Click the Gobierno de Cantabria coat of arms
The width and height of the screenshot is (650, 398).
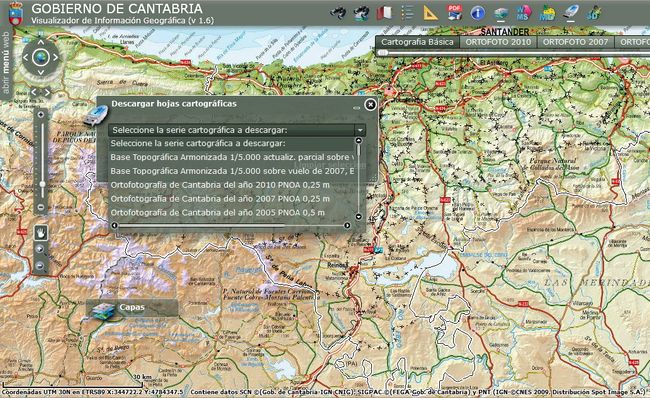16,14
